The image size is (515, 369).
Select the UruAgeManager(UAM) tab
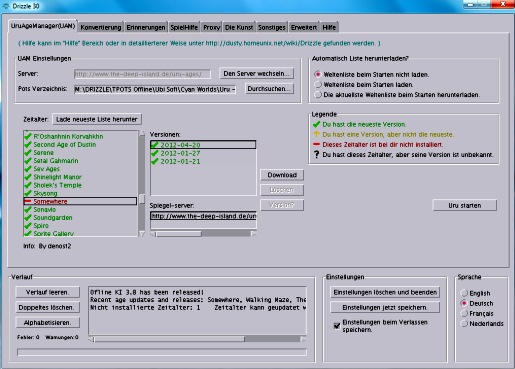43,26
